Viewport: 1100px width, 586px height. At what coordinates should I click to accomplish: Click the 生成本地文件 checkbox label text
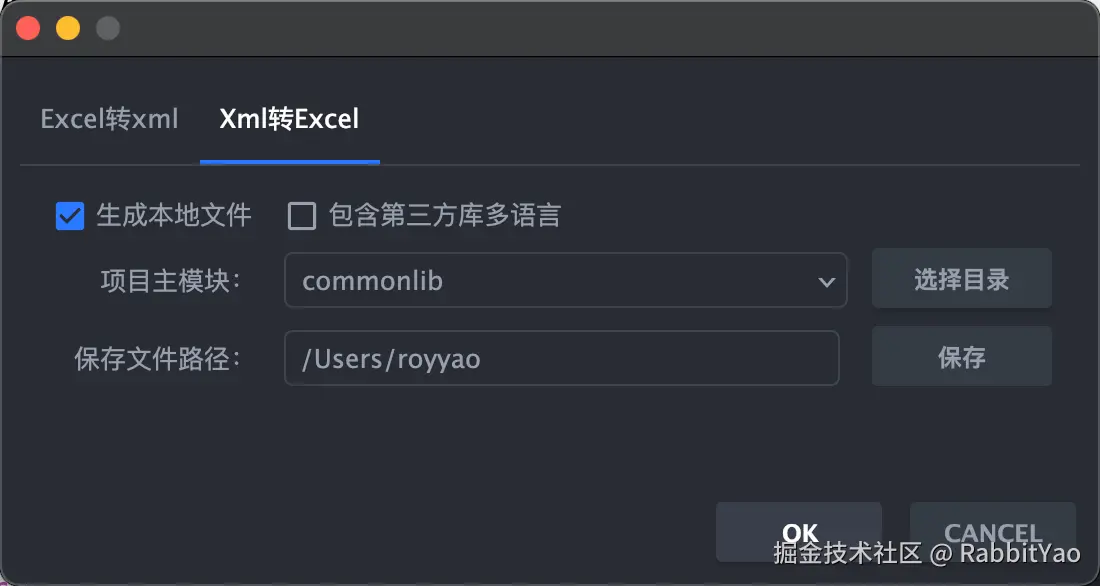pyautogui.click(x=173, y=215)
